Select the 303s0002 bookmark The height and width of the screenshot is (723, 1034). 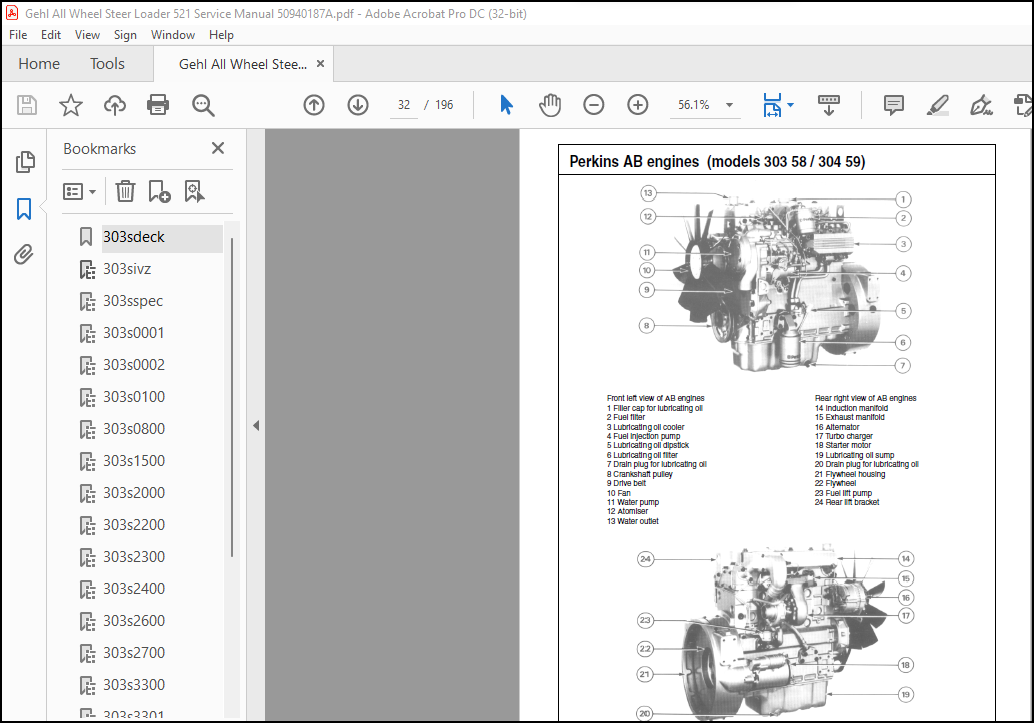(134, 365)
